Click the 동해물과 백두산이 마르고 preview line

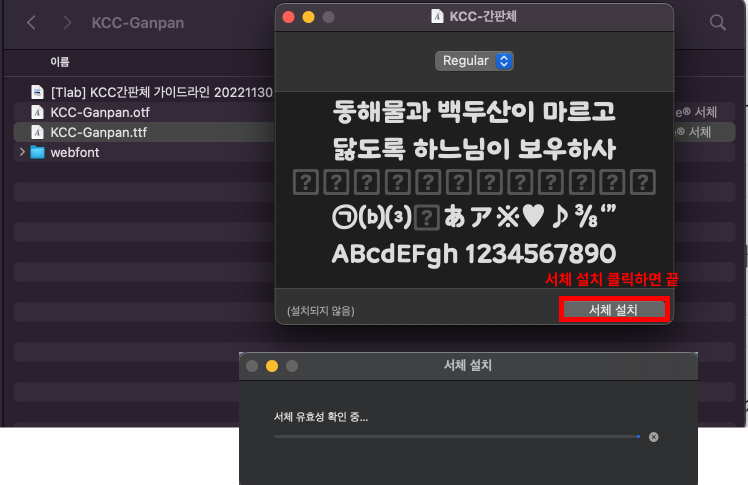click(x=474, y=112)
